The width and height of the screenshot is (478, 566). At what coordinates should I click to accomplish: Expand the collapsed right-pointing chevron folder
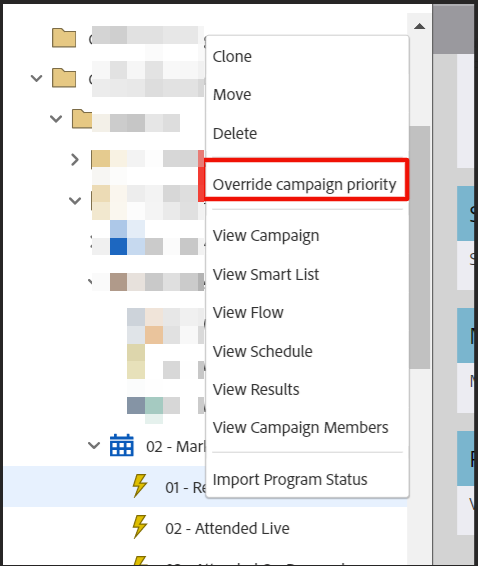click(x=75, y=160)
